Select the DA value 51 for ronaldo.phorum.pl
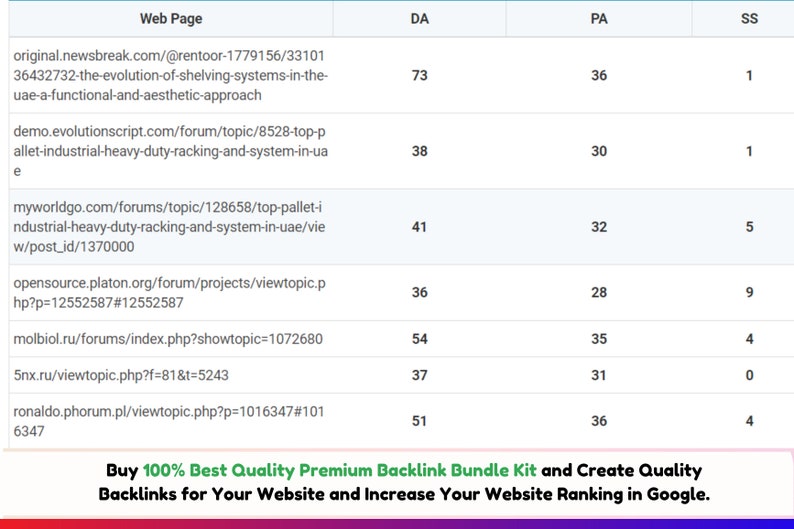This screenshot has width=794, height=529. click(419, 421)
